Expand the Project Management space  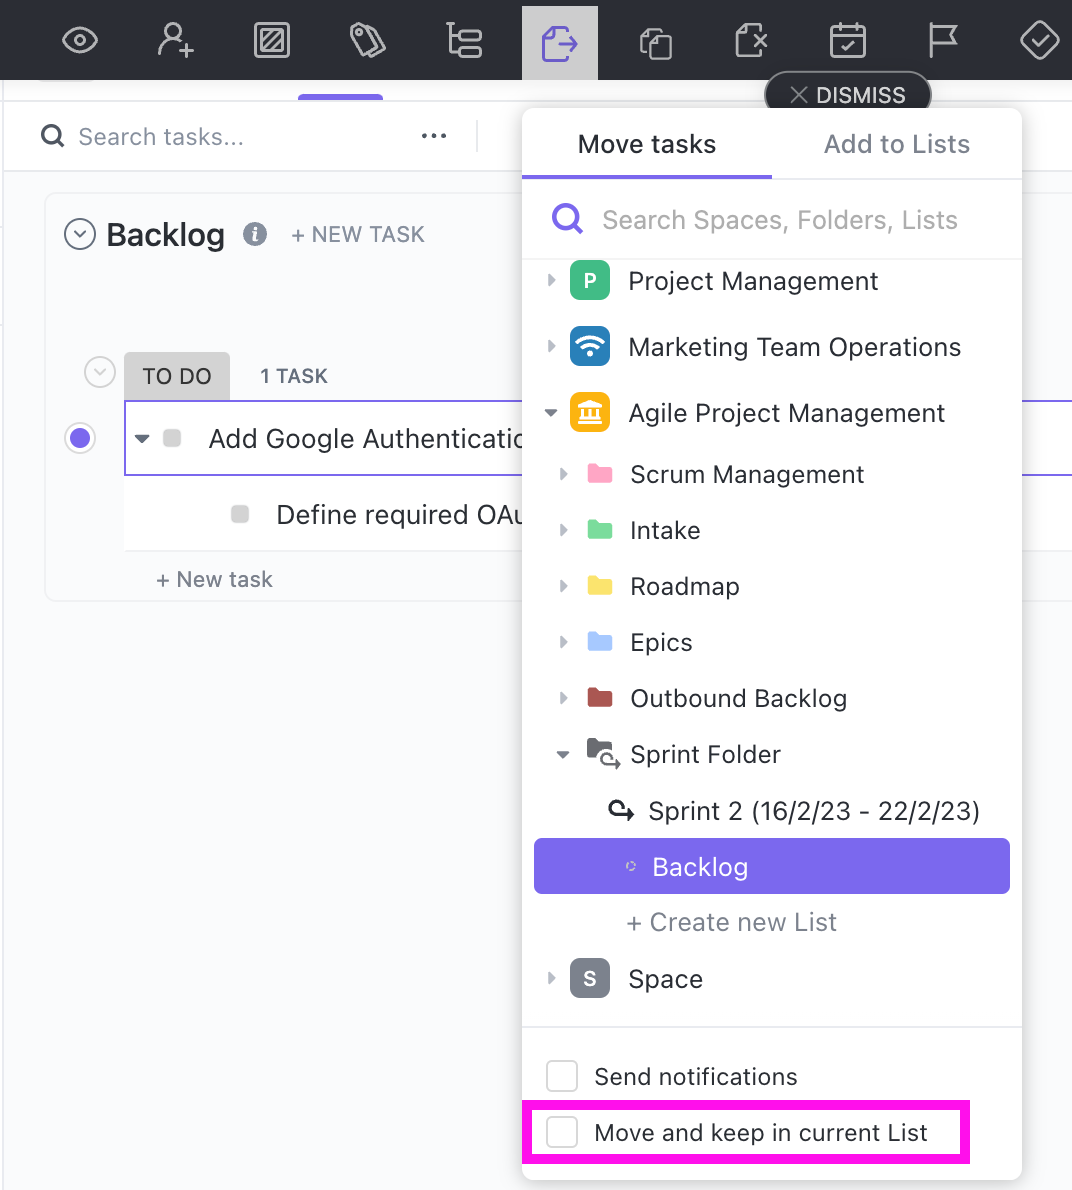click(551, 281)
